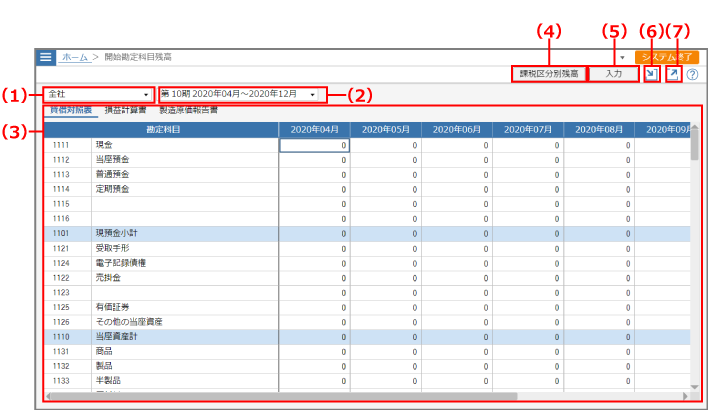Follow the ホーム breadcrumb link
The height and width of the screenshot is (410, 708).
(74, 58)
